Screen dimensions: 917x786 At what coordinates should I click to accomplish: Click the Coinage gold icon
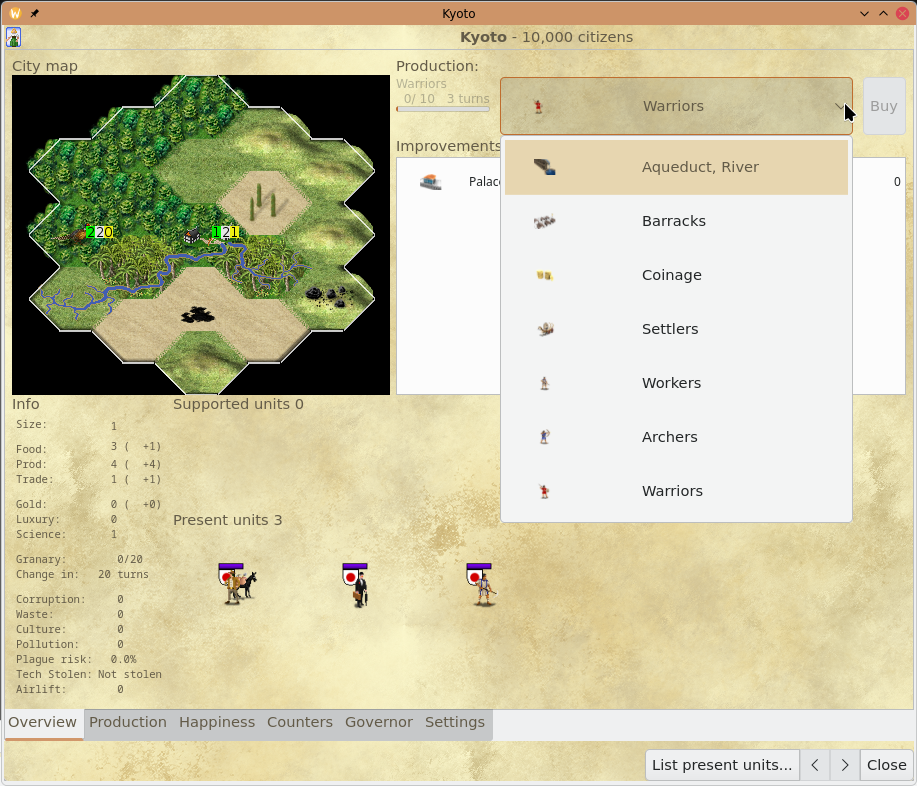(544, 275)
